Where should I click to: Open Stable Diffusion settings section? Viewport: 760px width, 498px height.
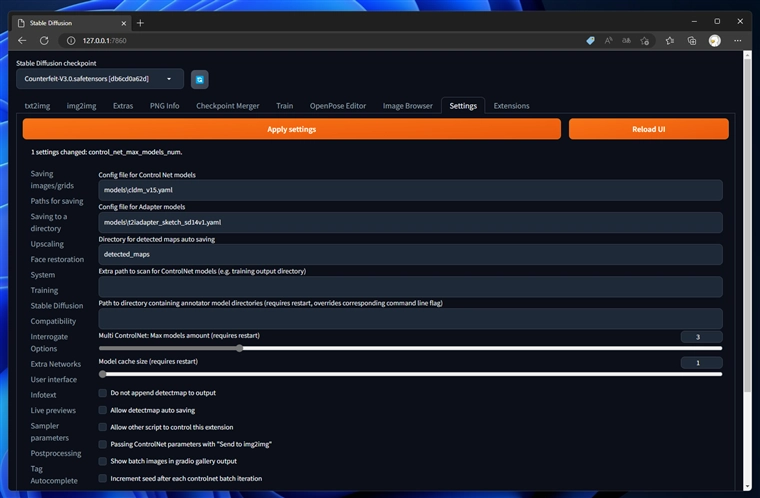click(57, 305)
